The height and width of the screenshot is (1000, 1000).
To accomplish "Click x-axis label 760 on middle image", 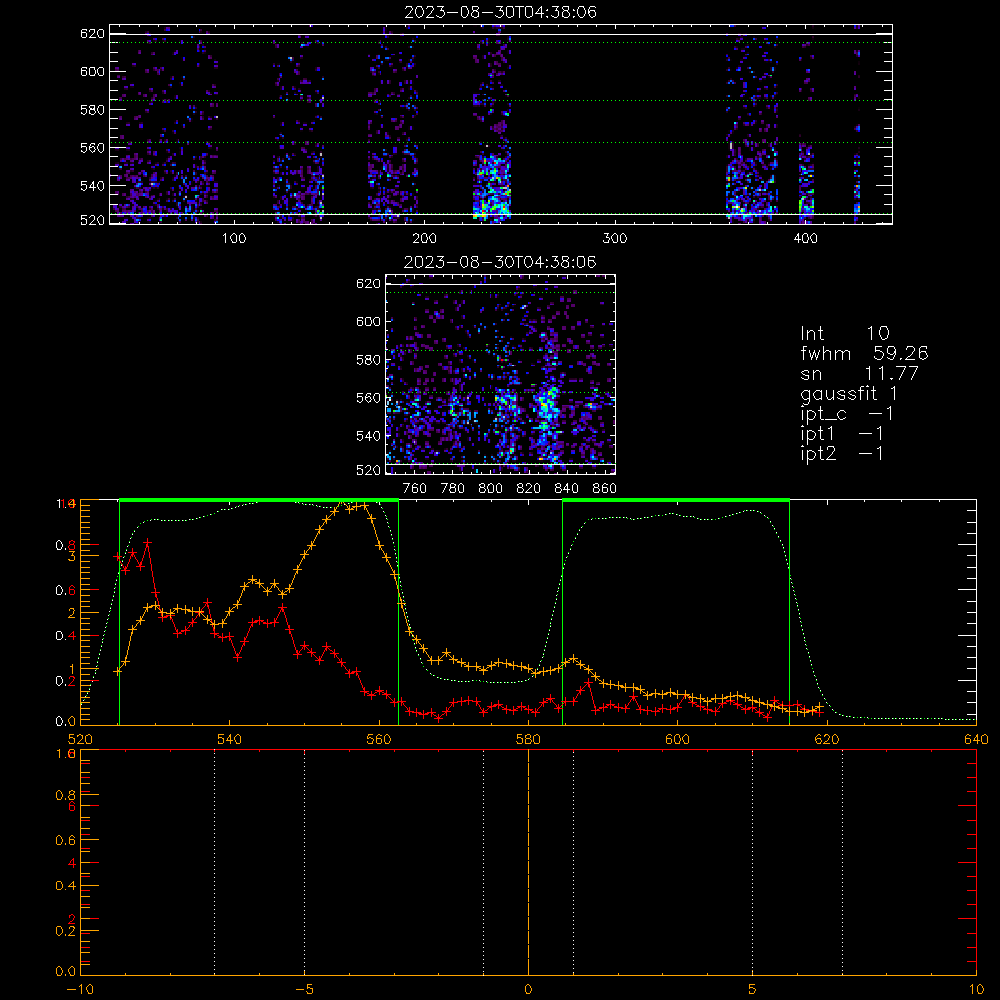I will (415, 489).
